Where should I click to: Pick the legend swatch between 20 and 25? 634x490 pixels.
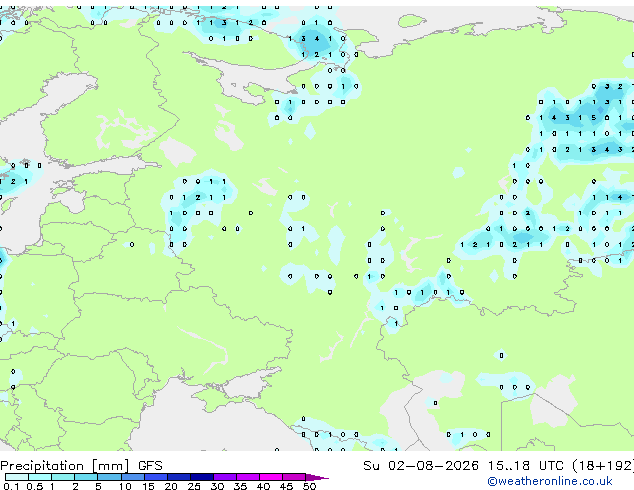pyautogui.click(x=179, y=477)
